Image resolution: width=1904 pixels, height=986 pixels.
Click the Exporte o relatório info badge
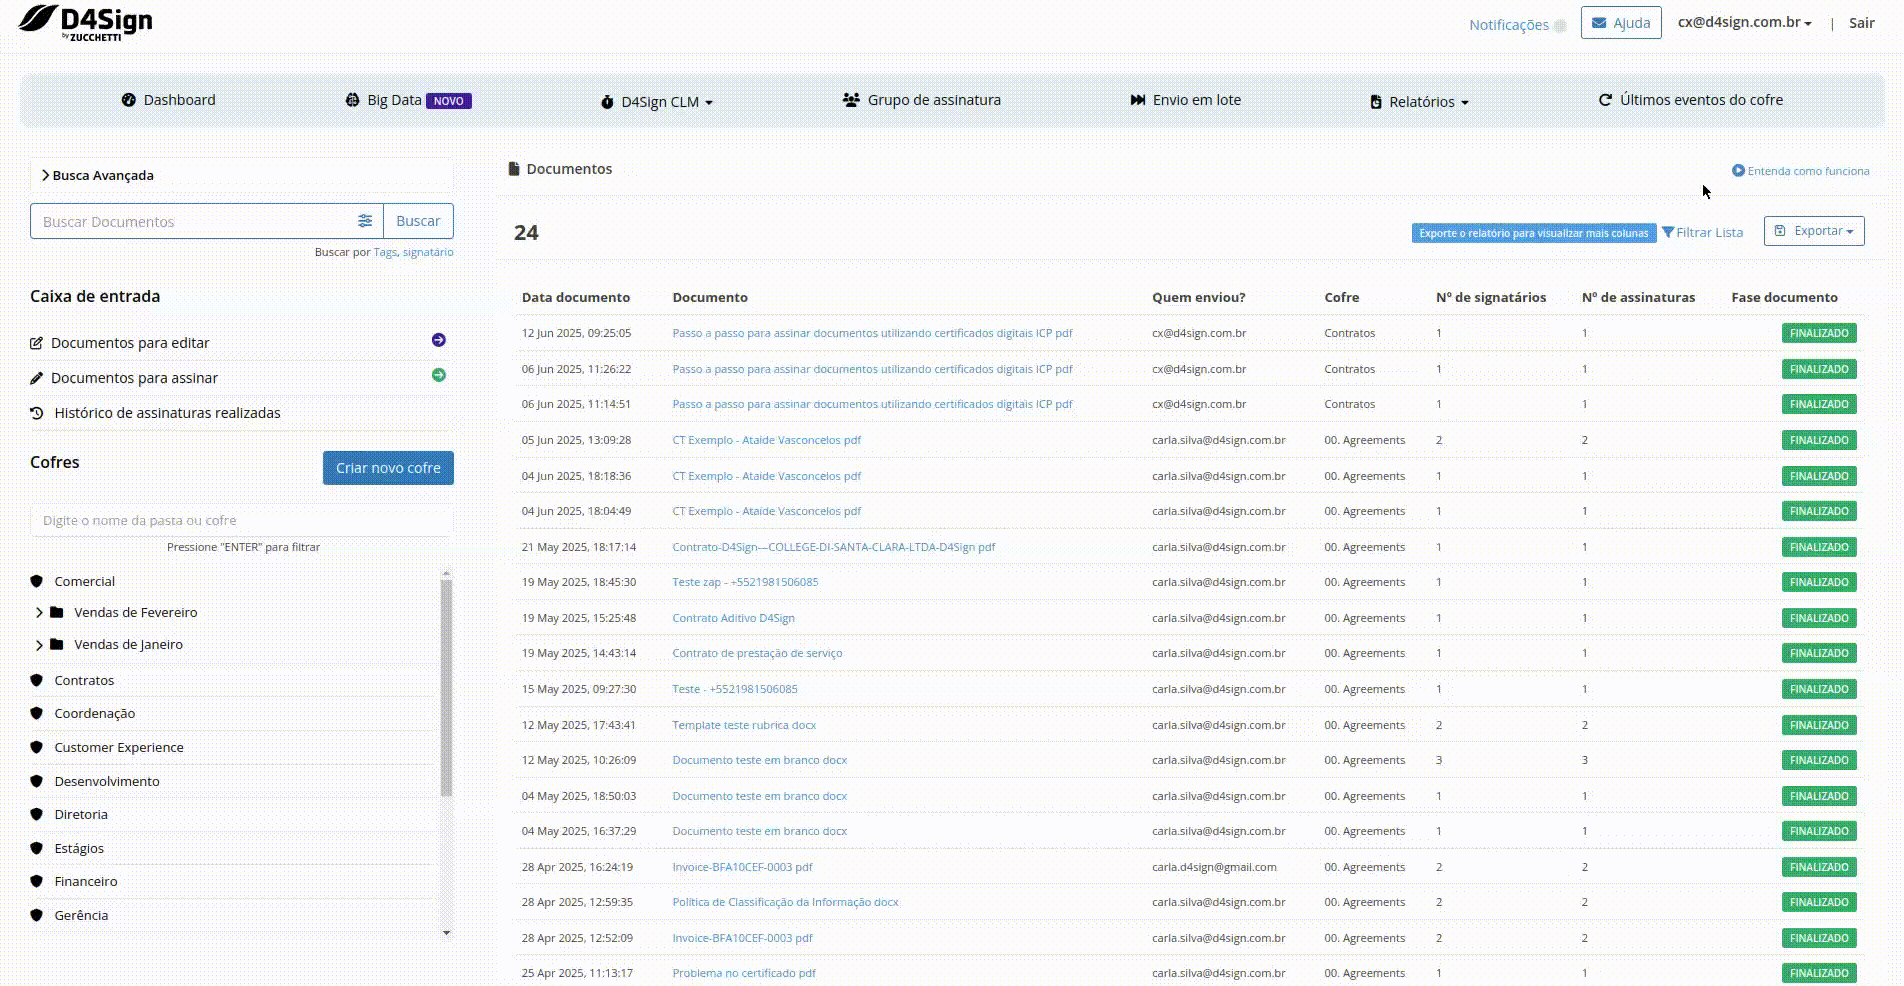[1533, 233]
